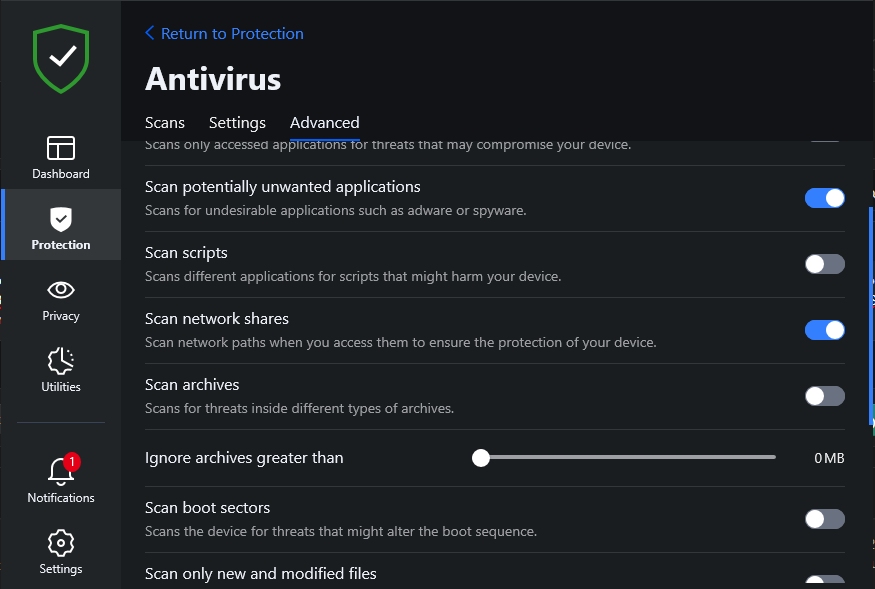Switch to the Scans tab
The width and height of the screenshot is (875, 589).
165,123
